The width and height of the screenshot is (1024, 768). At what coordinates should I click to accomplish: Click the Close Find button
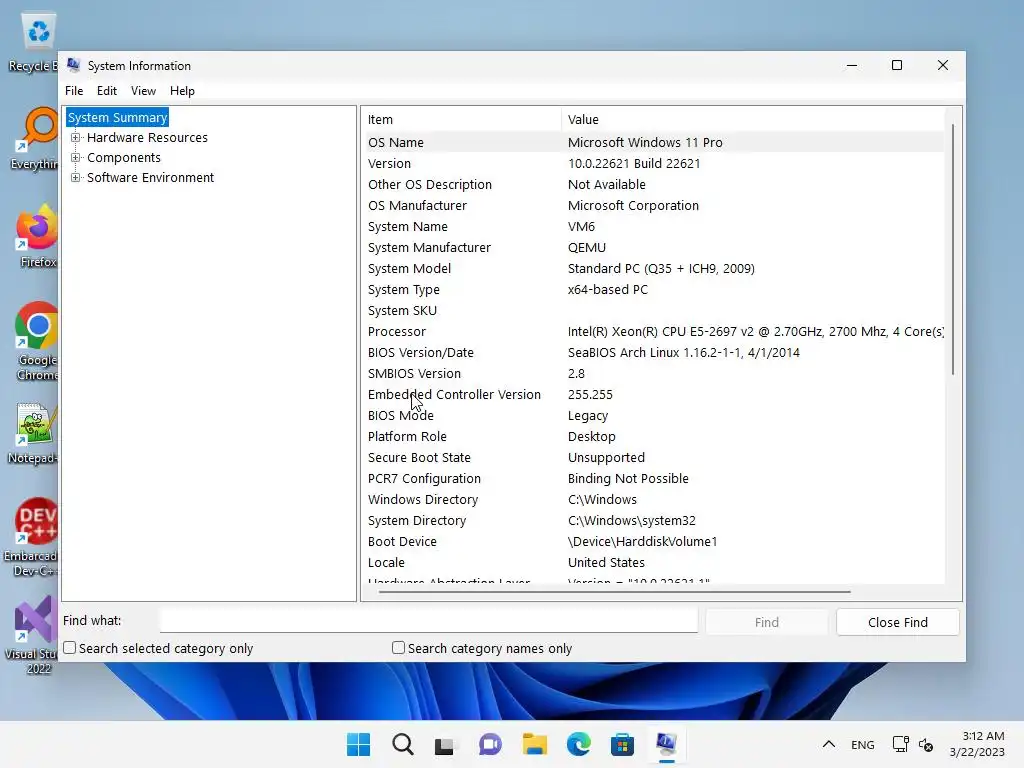point(898,622)
